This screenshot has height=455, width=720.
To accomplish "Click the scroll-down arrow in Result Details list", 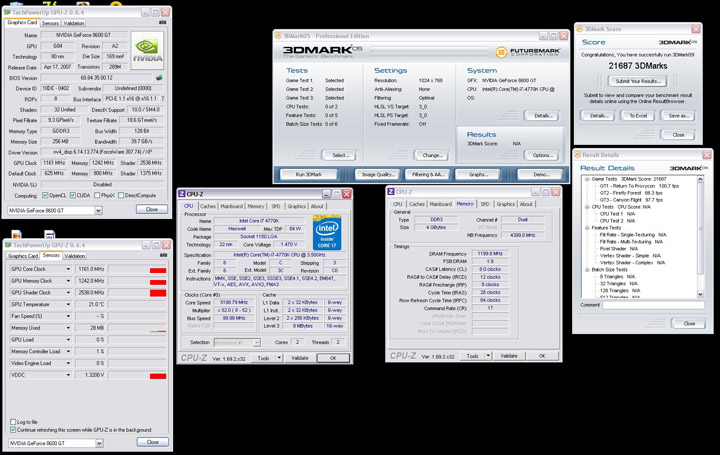I will 700,294.
